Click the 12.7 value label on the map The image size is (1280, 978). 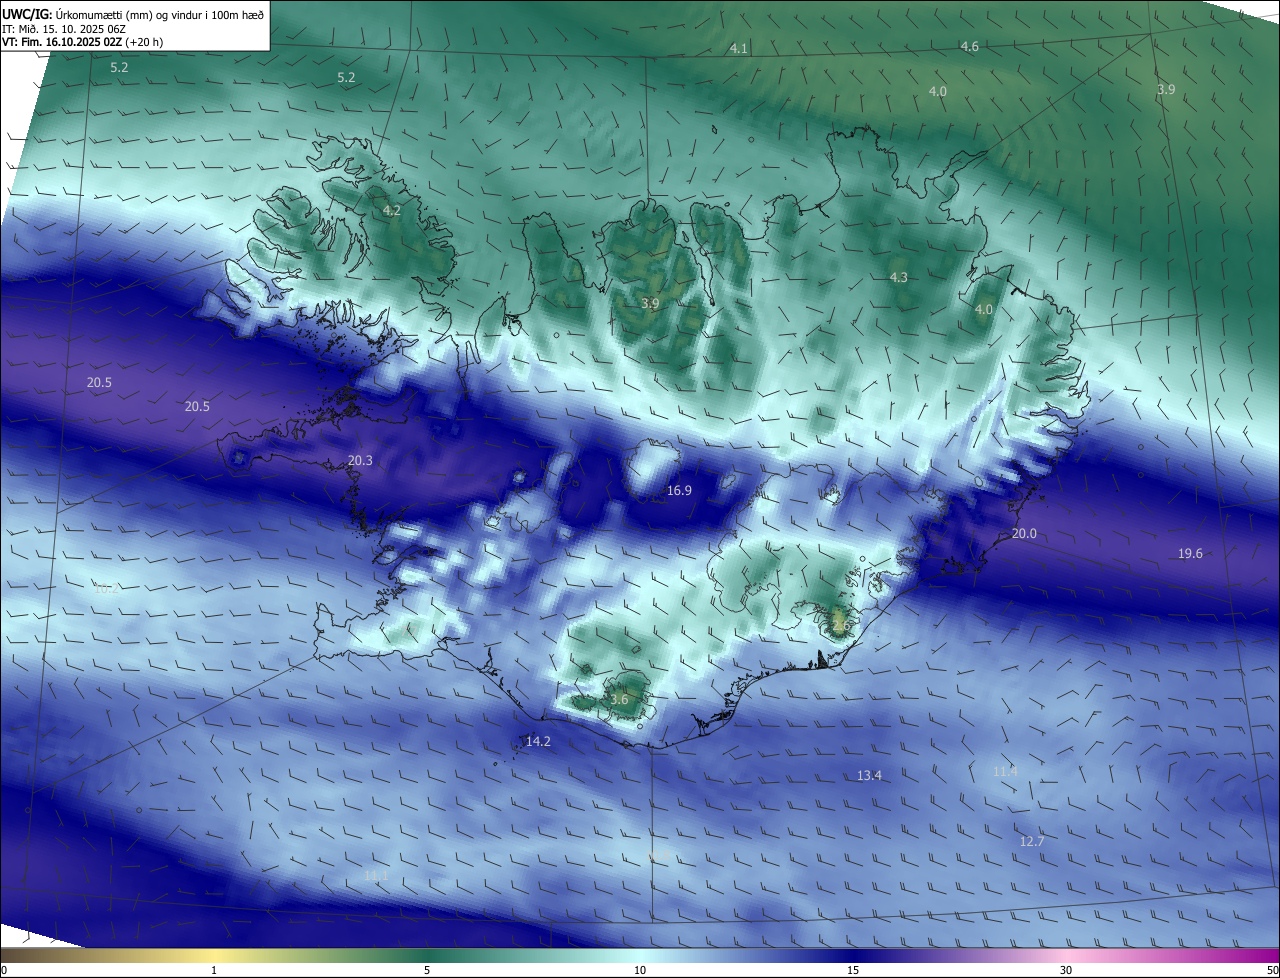click(x=1031, y=842)
